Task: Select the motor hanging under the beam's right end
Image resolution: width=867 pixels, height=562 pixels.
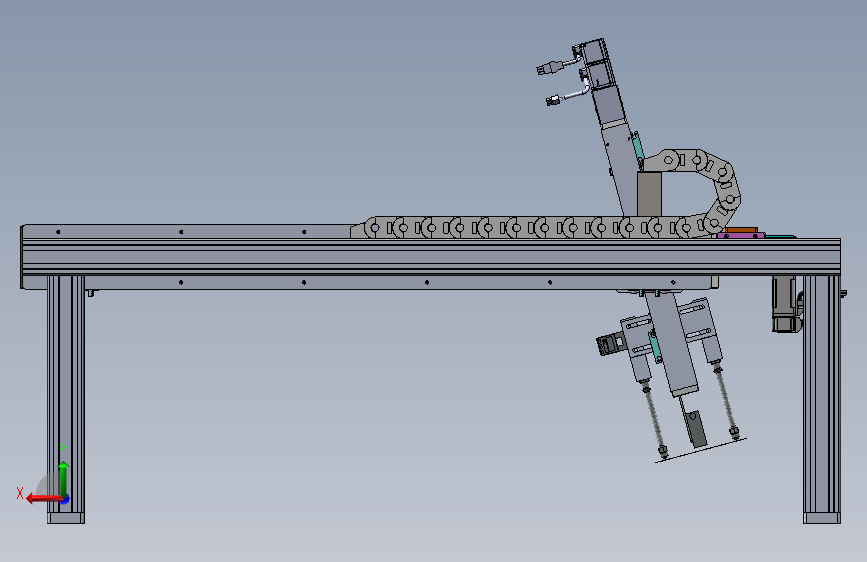Action: (x=786, y=304)
